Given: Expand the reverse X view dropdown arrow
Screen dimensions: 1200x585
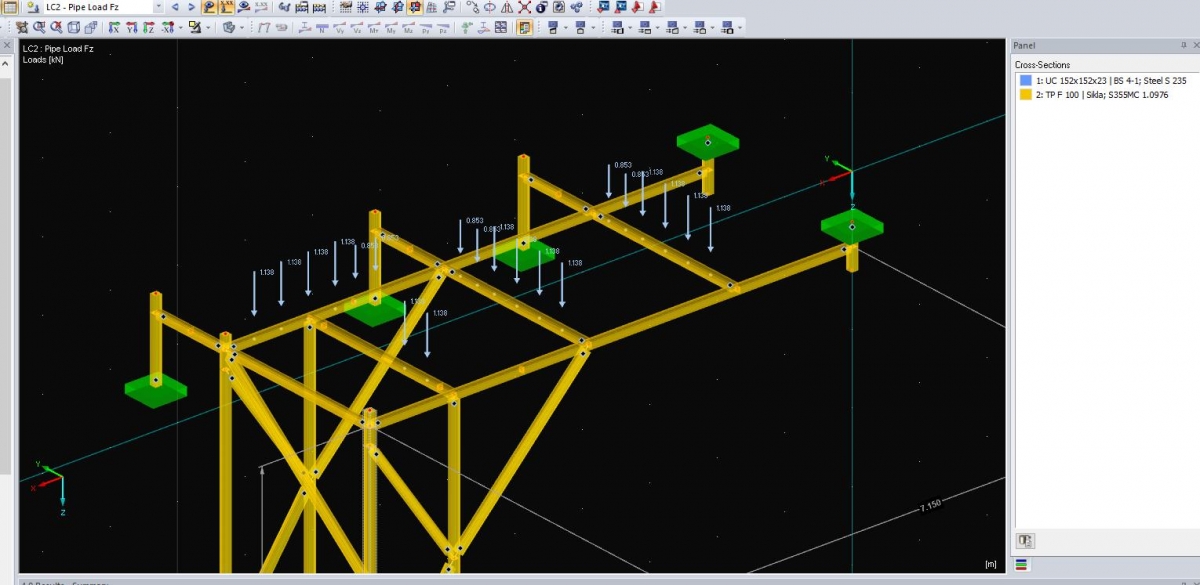Looking at the screenshot, I should (x=180, y=27).
